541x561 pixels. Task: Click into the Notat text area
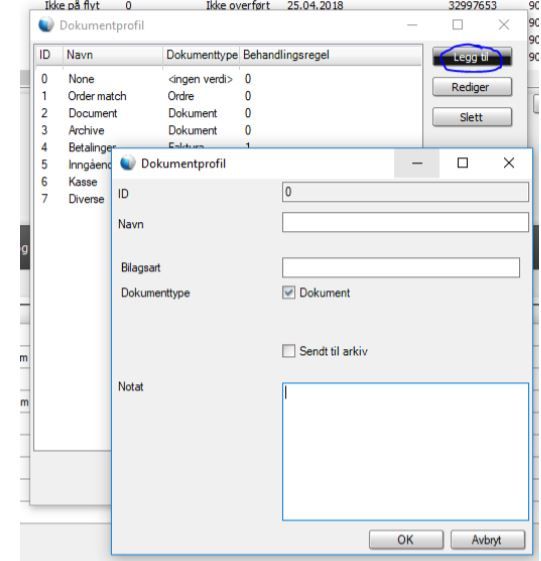point(405,452)
